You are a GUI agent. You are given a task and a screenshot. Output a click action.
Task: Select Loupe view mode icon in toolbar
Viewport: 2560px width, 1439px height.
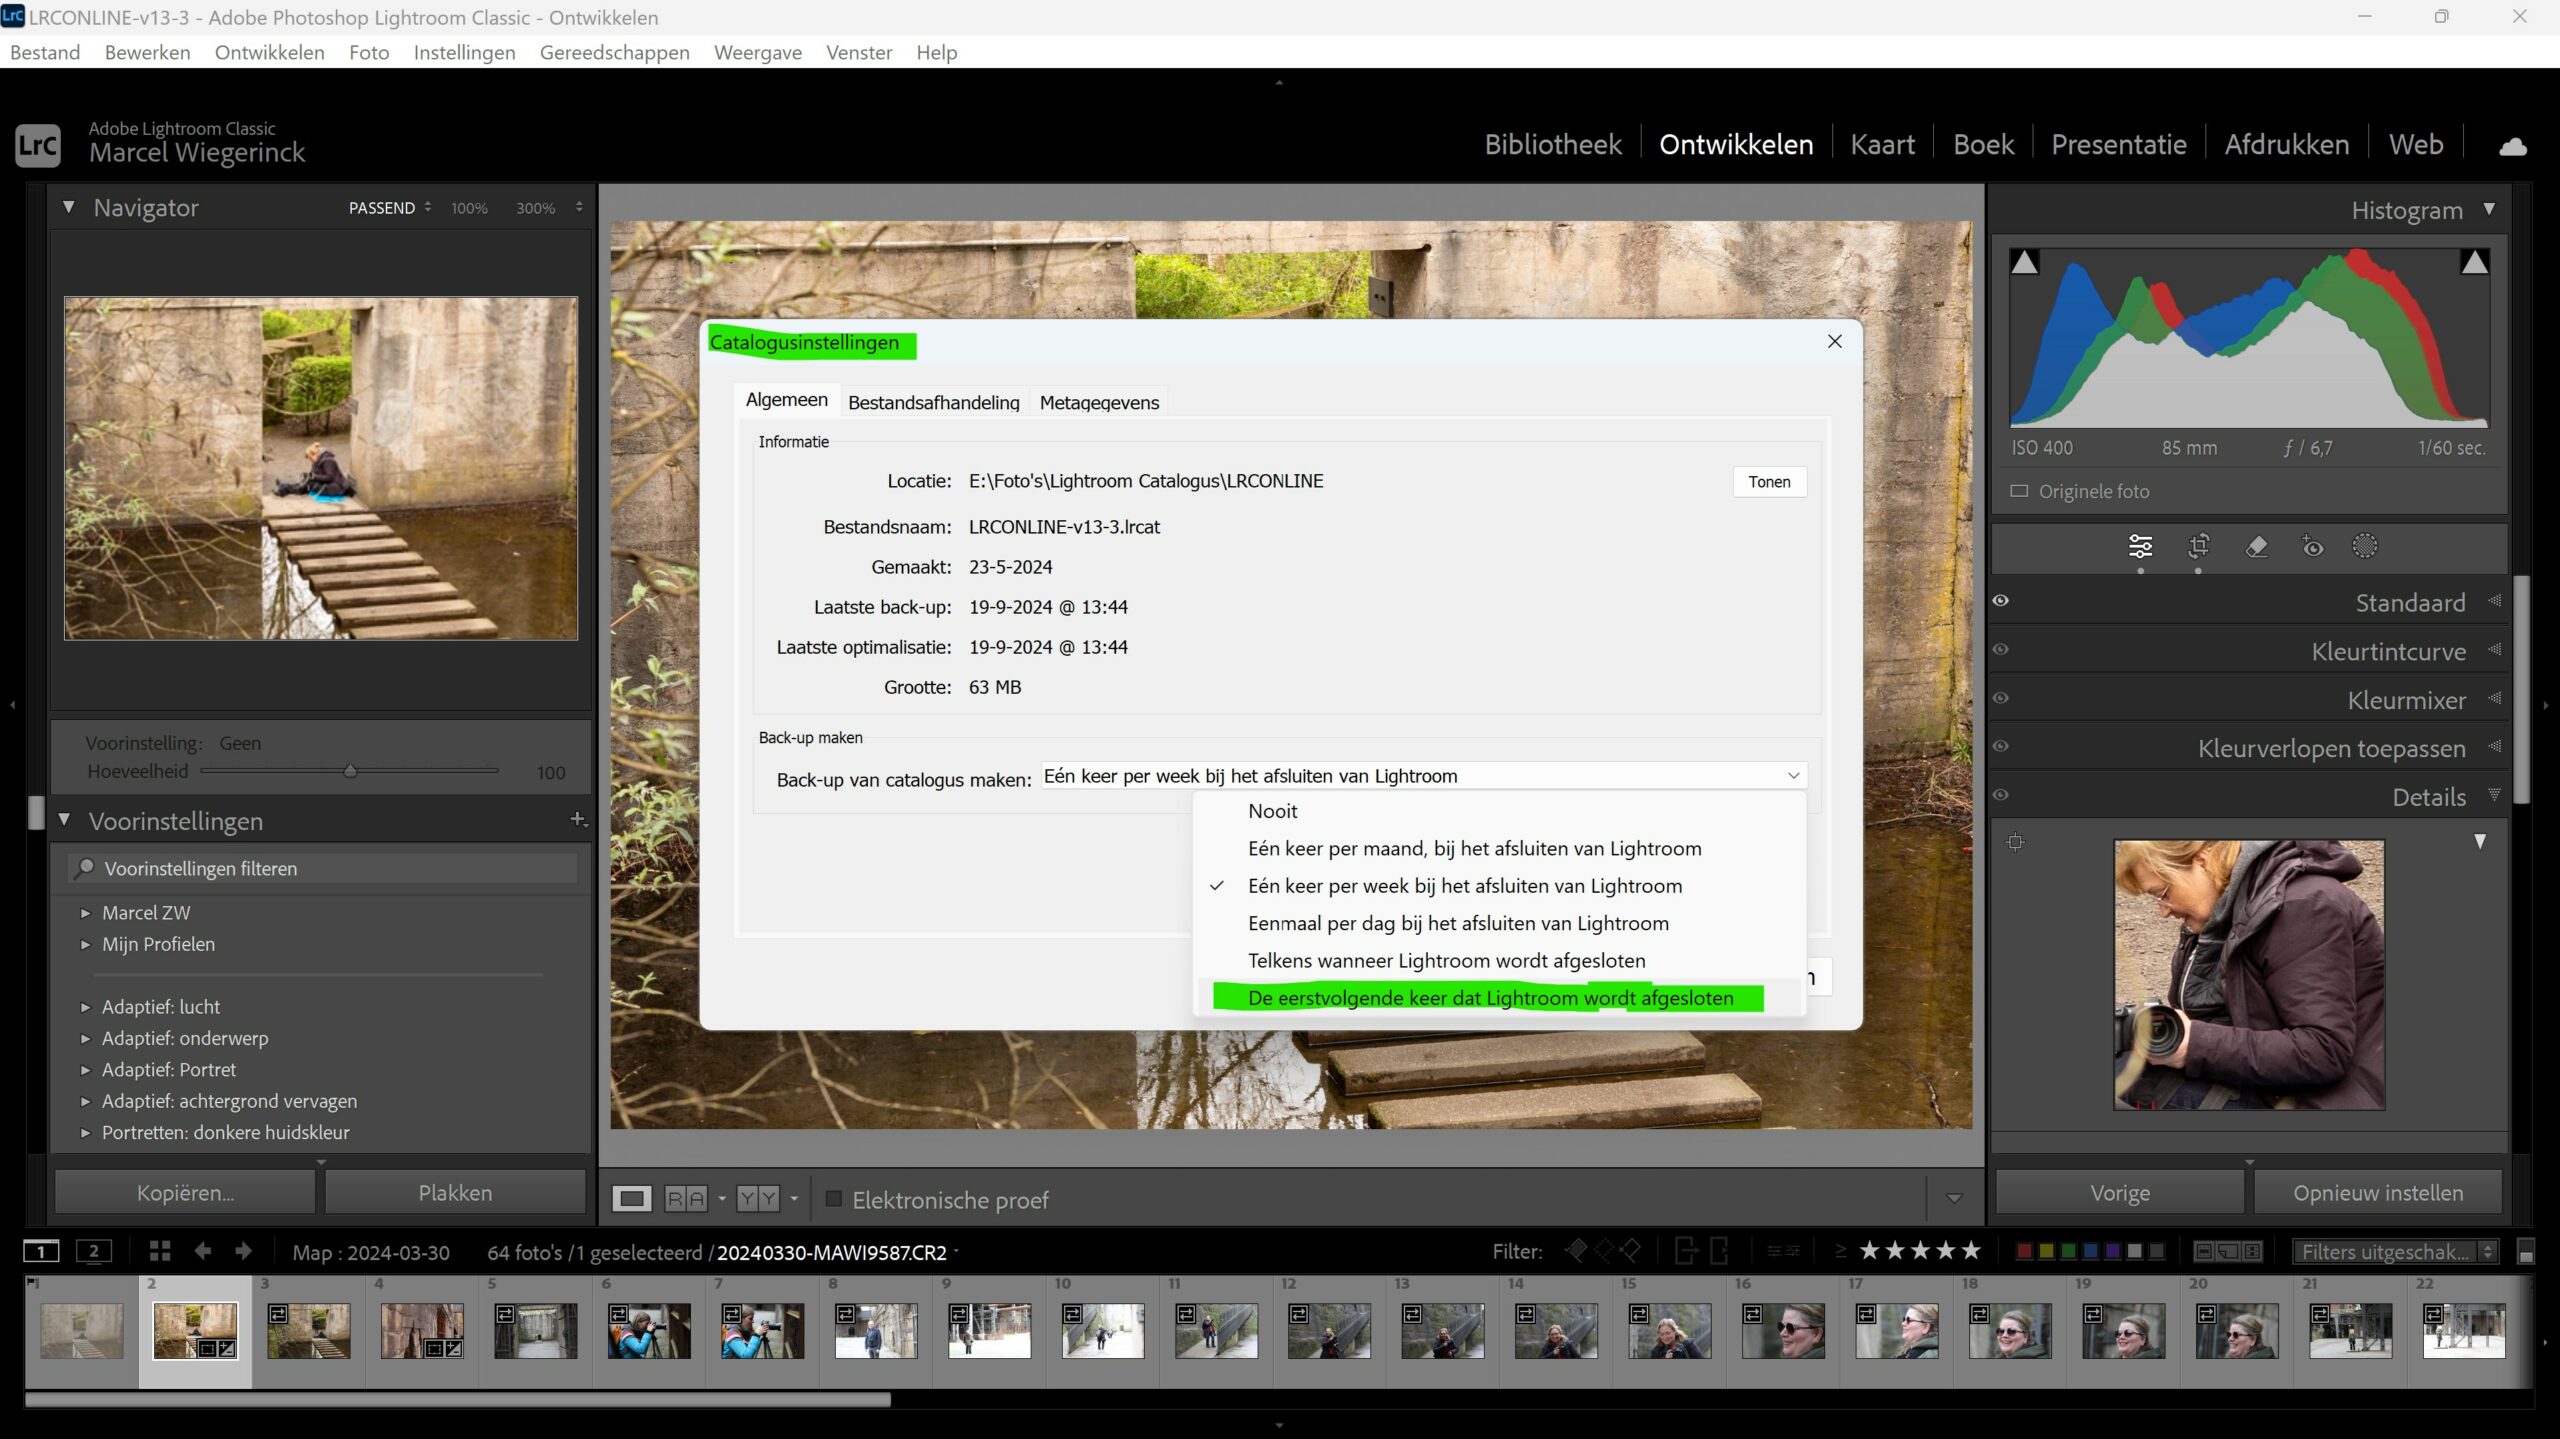point(632,1198)
